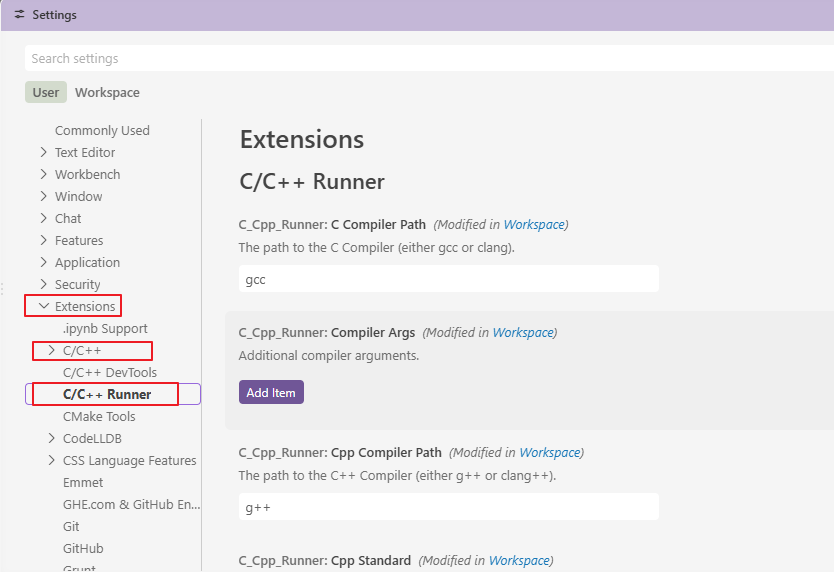
Task: Select Chat in settings tree
Action: (68, 219)
